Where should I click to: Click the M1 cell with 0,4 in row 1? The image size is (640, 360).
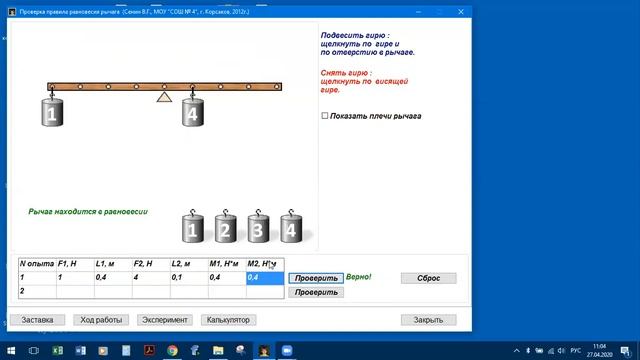pos(227,278)
